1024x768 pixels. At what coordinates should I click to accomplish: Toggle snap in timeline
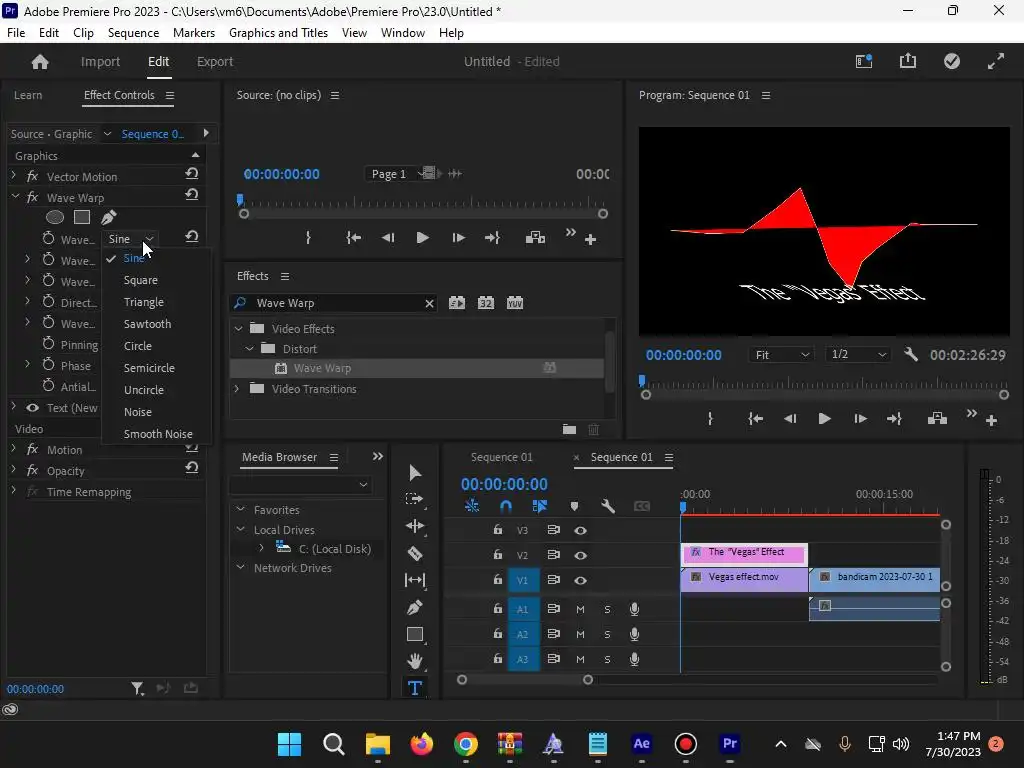(505, 506)
